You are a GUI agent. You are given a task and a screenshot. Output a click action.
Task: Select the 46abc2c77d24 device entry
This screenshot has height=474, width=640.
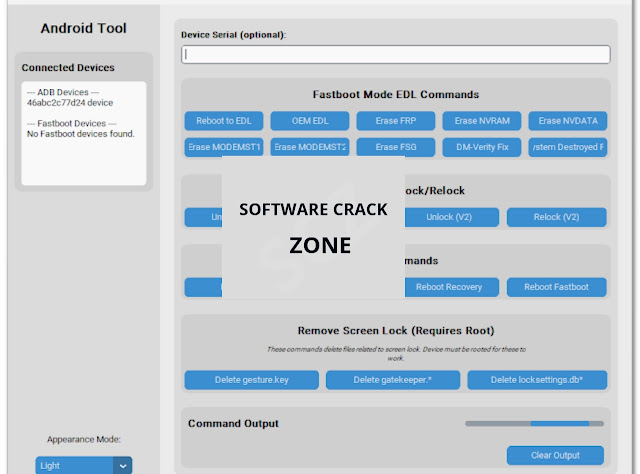70,103
